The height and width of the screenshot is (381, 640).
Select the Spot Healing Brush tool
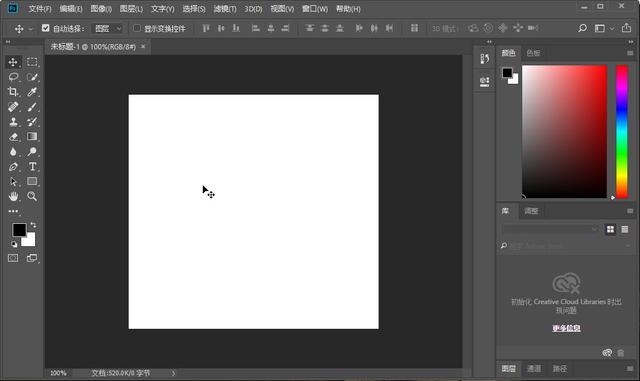13,107
